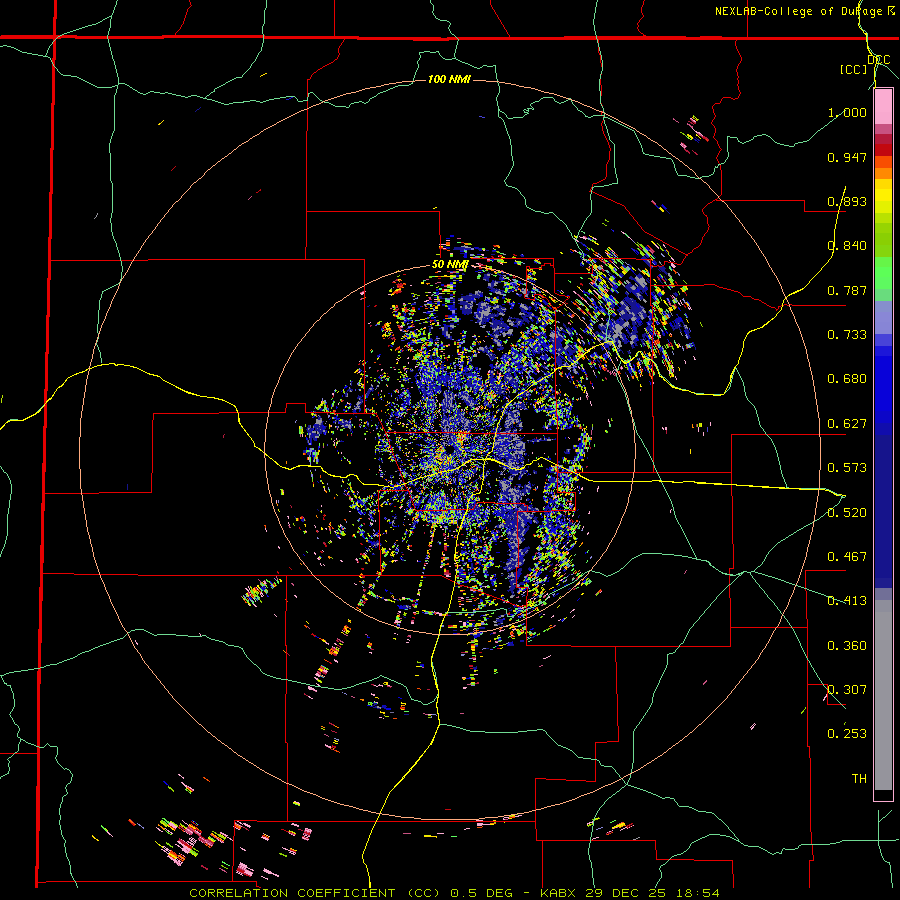Image resolution: width=900 pixels, height=900 pixels.
Task: Click the 0.733 legend value
Action: (x=847, y=335)
